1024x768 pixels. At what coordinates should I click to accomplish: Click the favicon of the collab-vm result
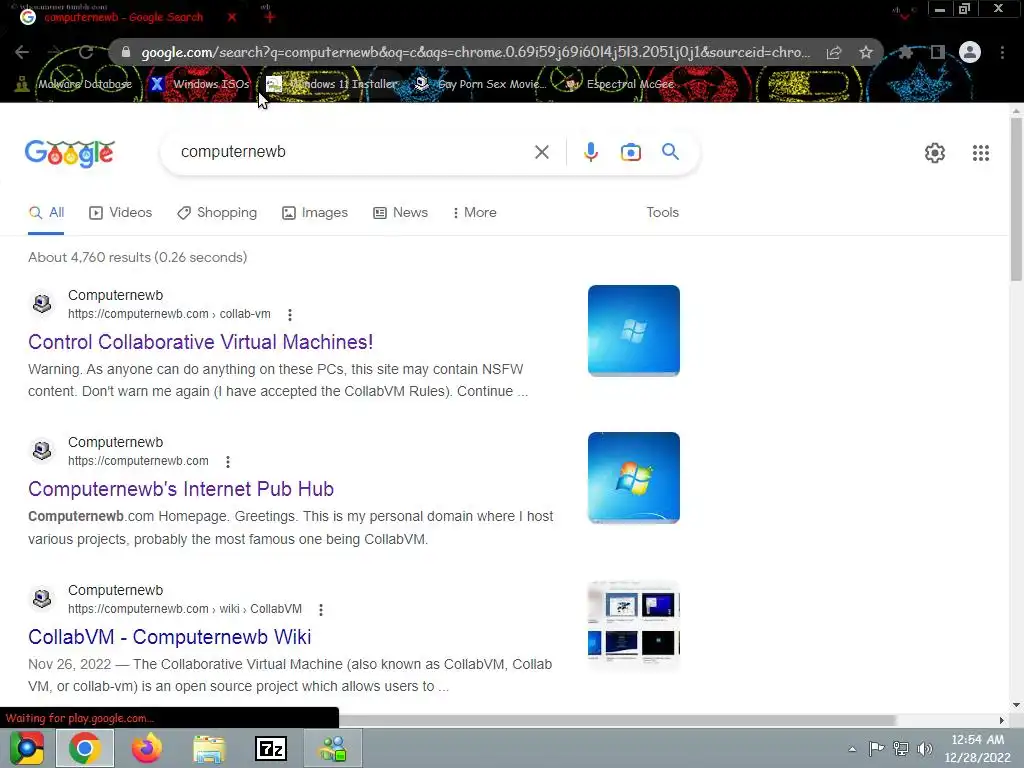42,304
